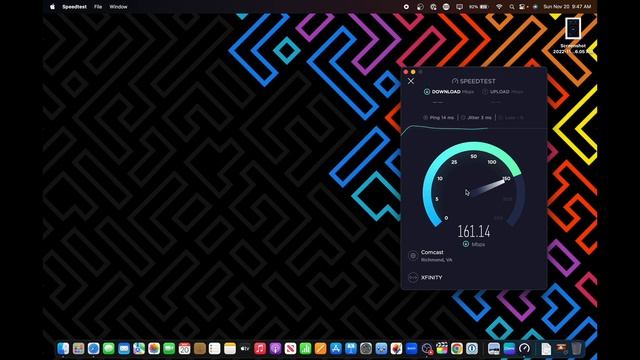The image size is (640, 360).
Task: Open System Preferences from the Dock
Action: [x=366, y=349]
